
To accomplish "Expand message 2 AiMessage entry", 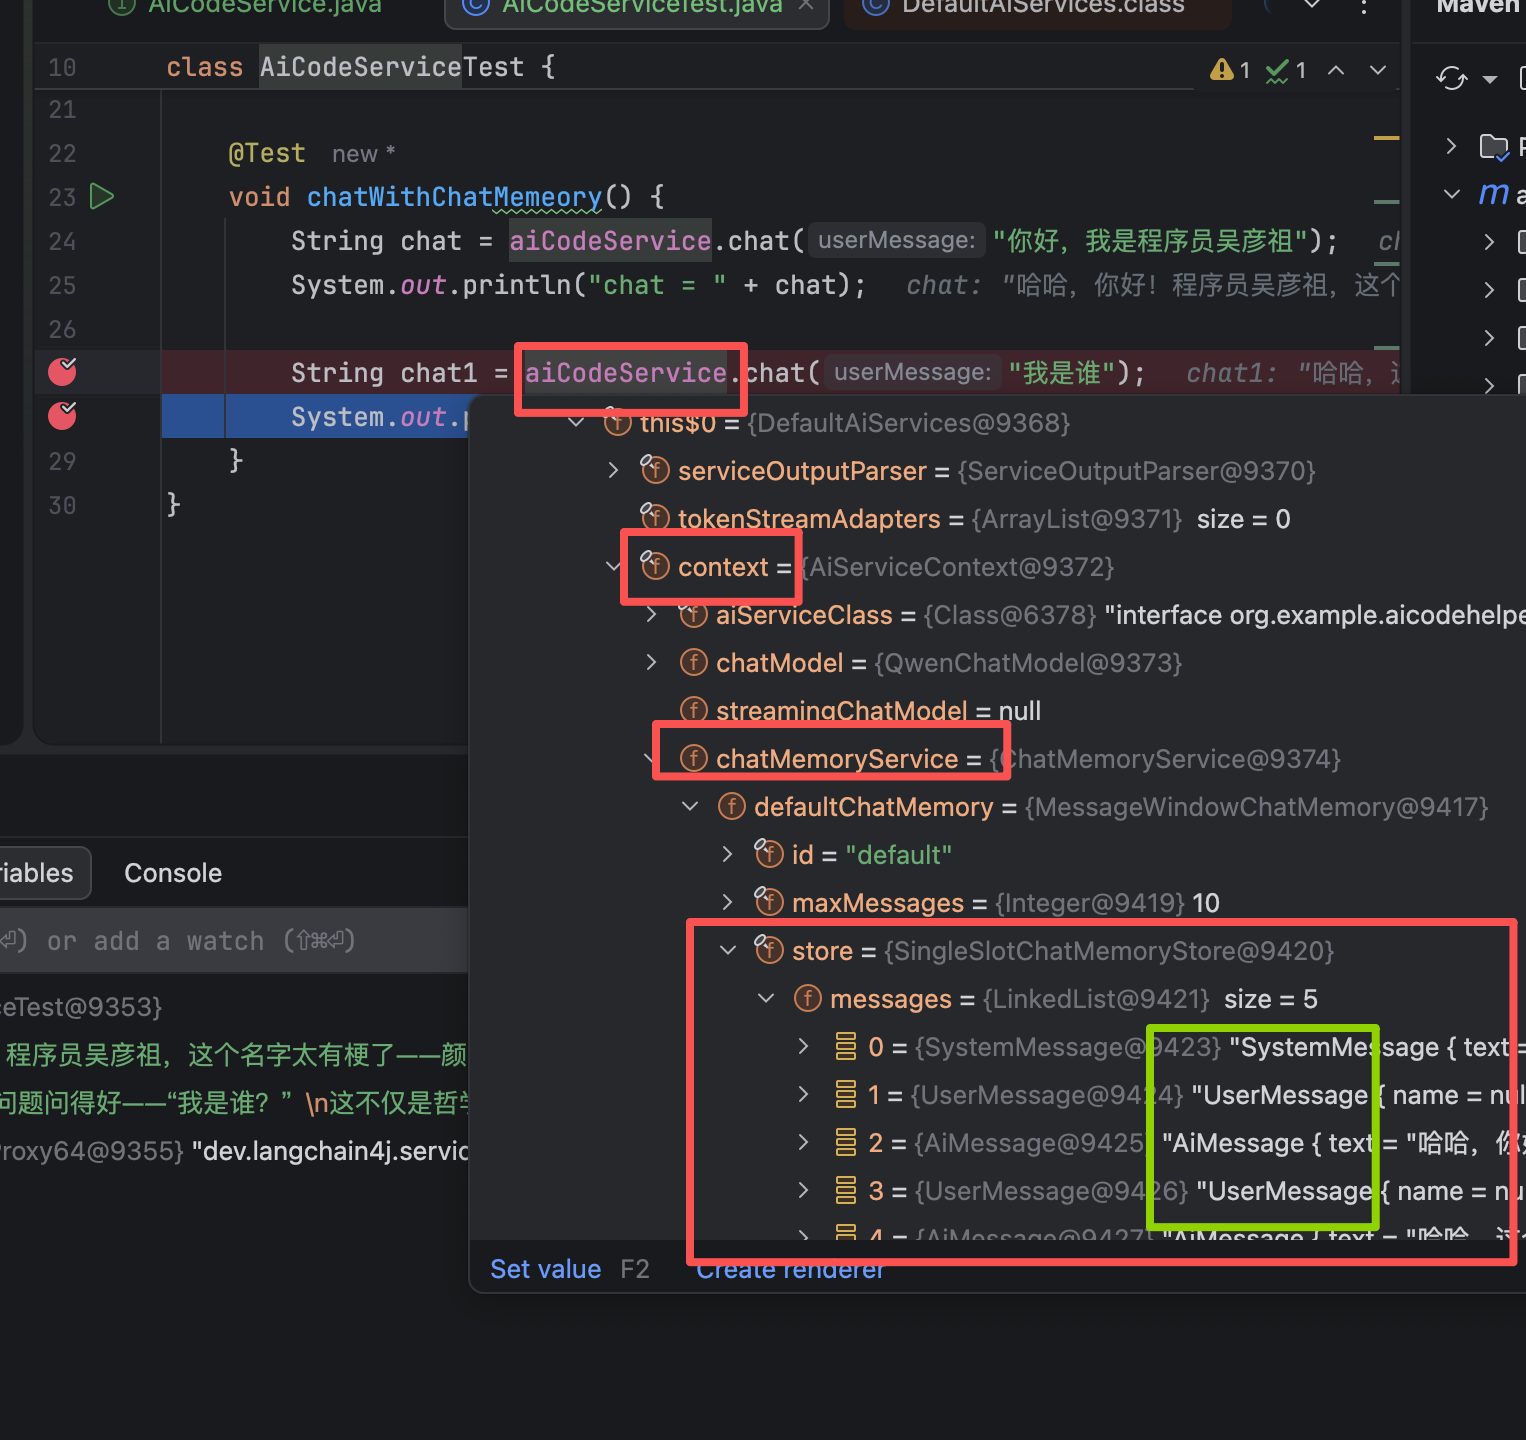I will [803, 1142].
